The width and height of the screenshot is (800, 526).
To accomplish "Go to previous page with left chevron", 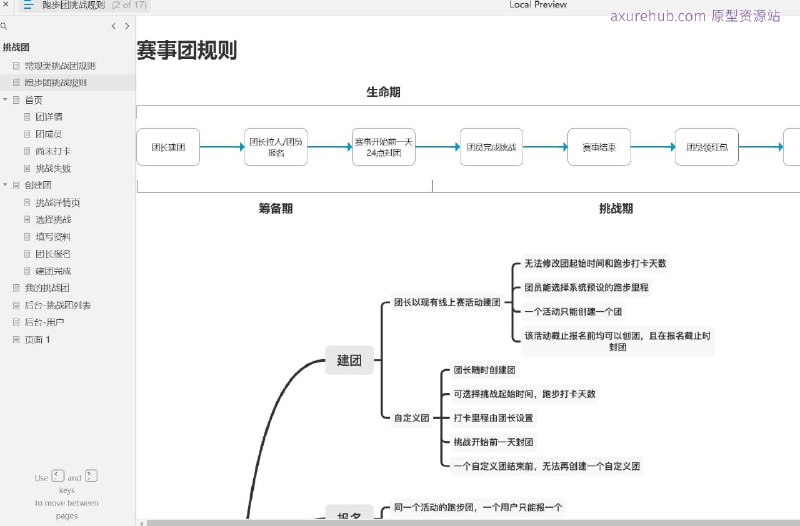I will 113,26.
